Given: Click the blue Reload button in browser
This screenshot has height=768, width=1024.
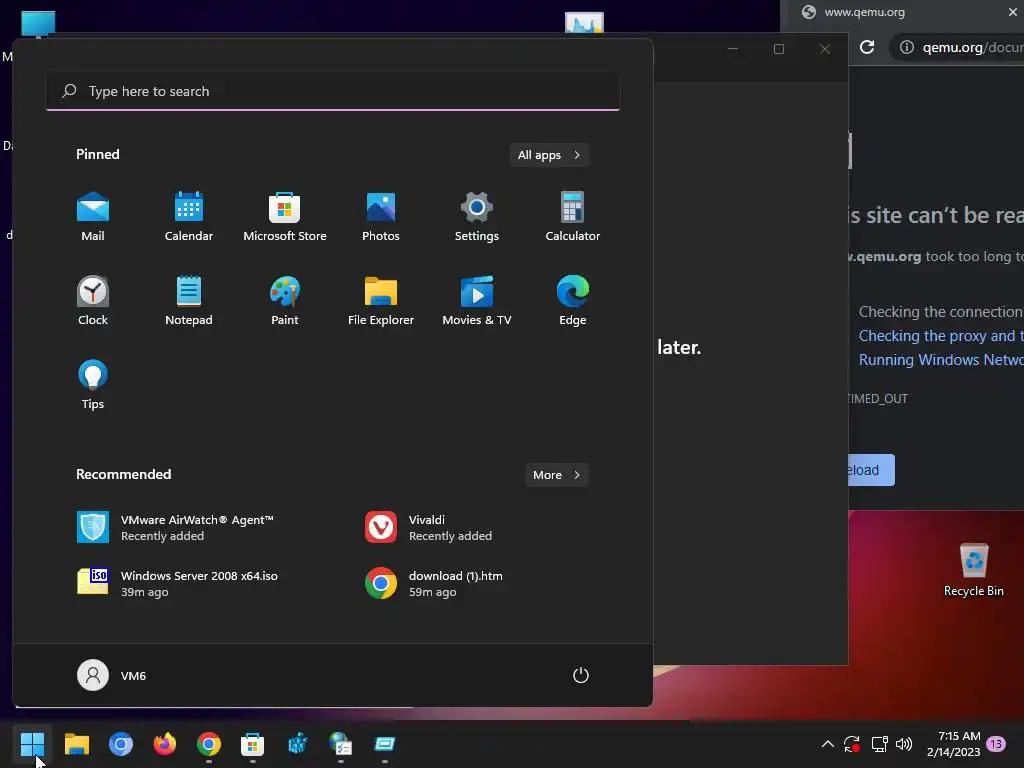Looking at the screenshot, I should [871, 470].
